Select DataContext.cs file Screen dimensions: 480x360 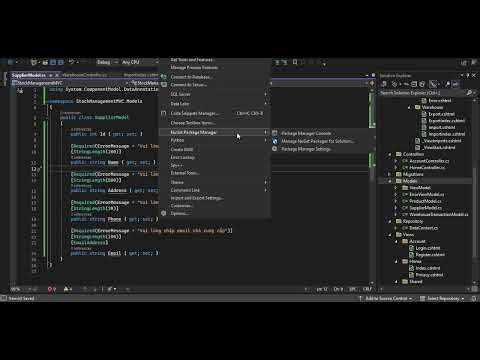pyautogui.click(x=423, y=228)
